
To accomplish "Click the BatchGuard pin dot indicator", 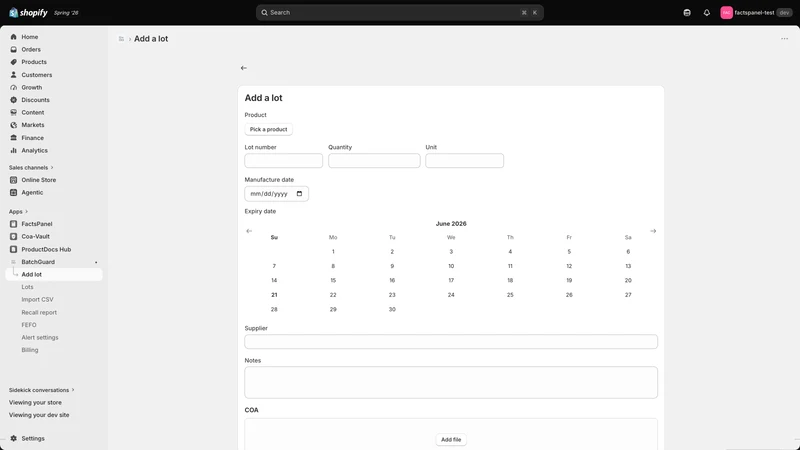I will coord(96,262).
